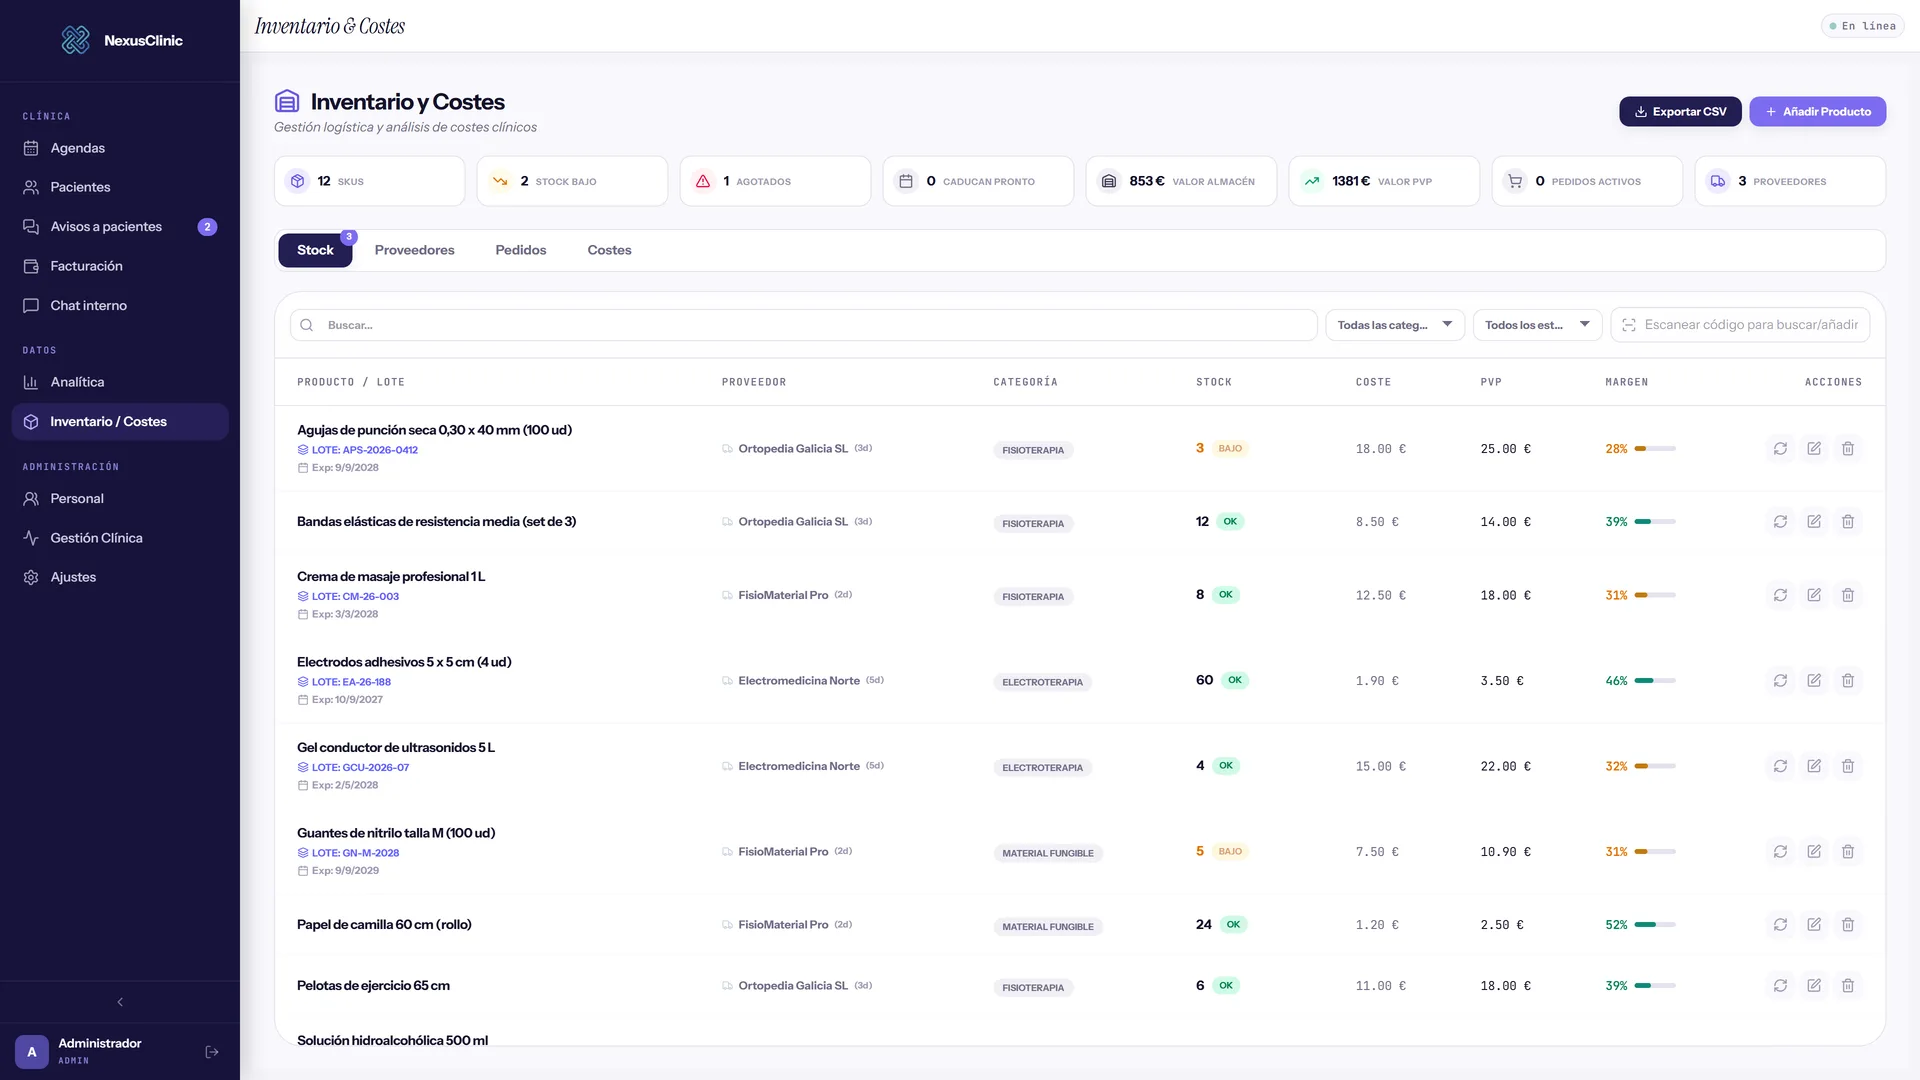Delete the Pelotas de ejercicio 65 cm row
This screenshot has width=1920, height=1080.
tap(1848, 986)
